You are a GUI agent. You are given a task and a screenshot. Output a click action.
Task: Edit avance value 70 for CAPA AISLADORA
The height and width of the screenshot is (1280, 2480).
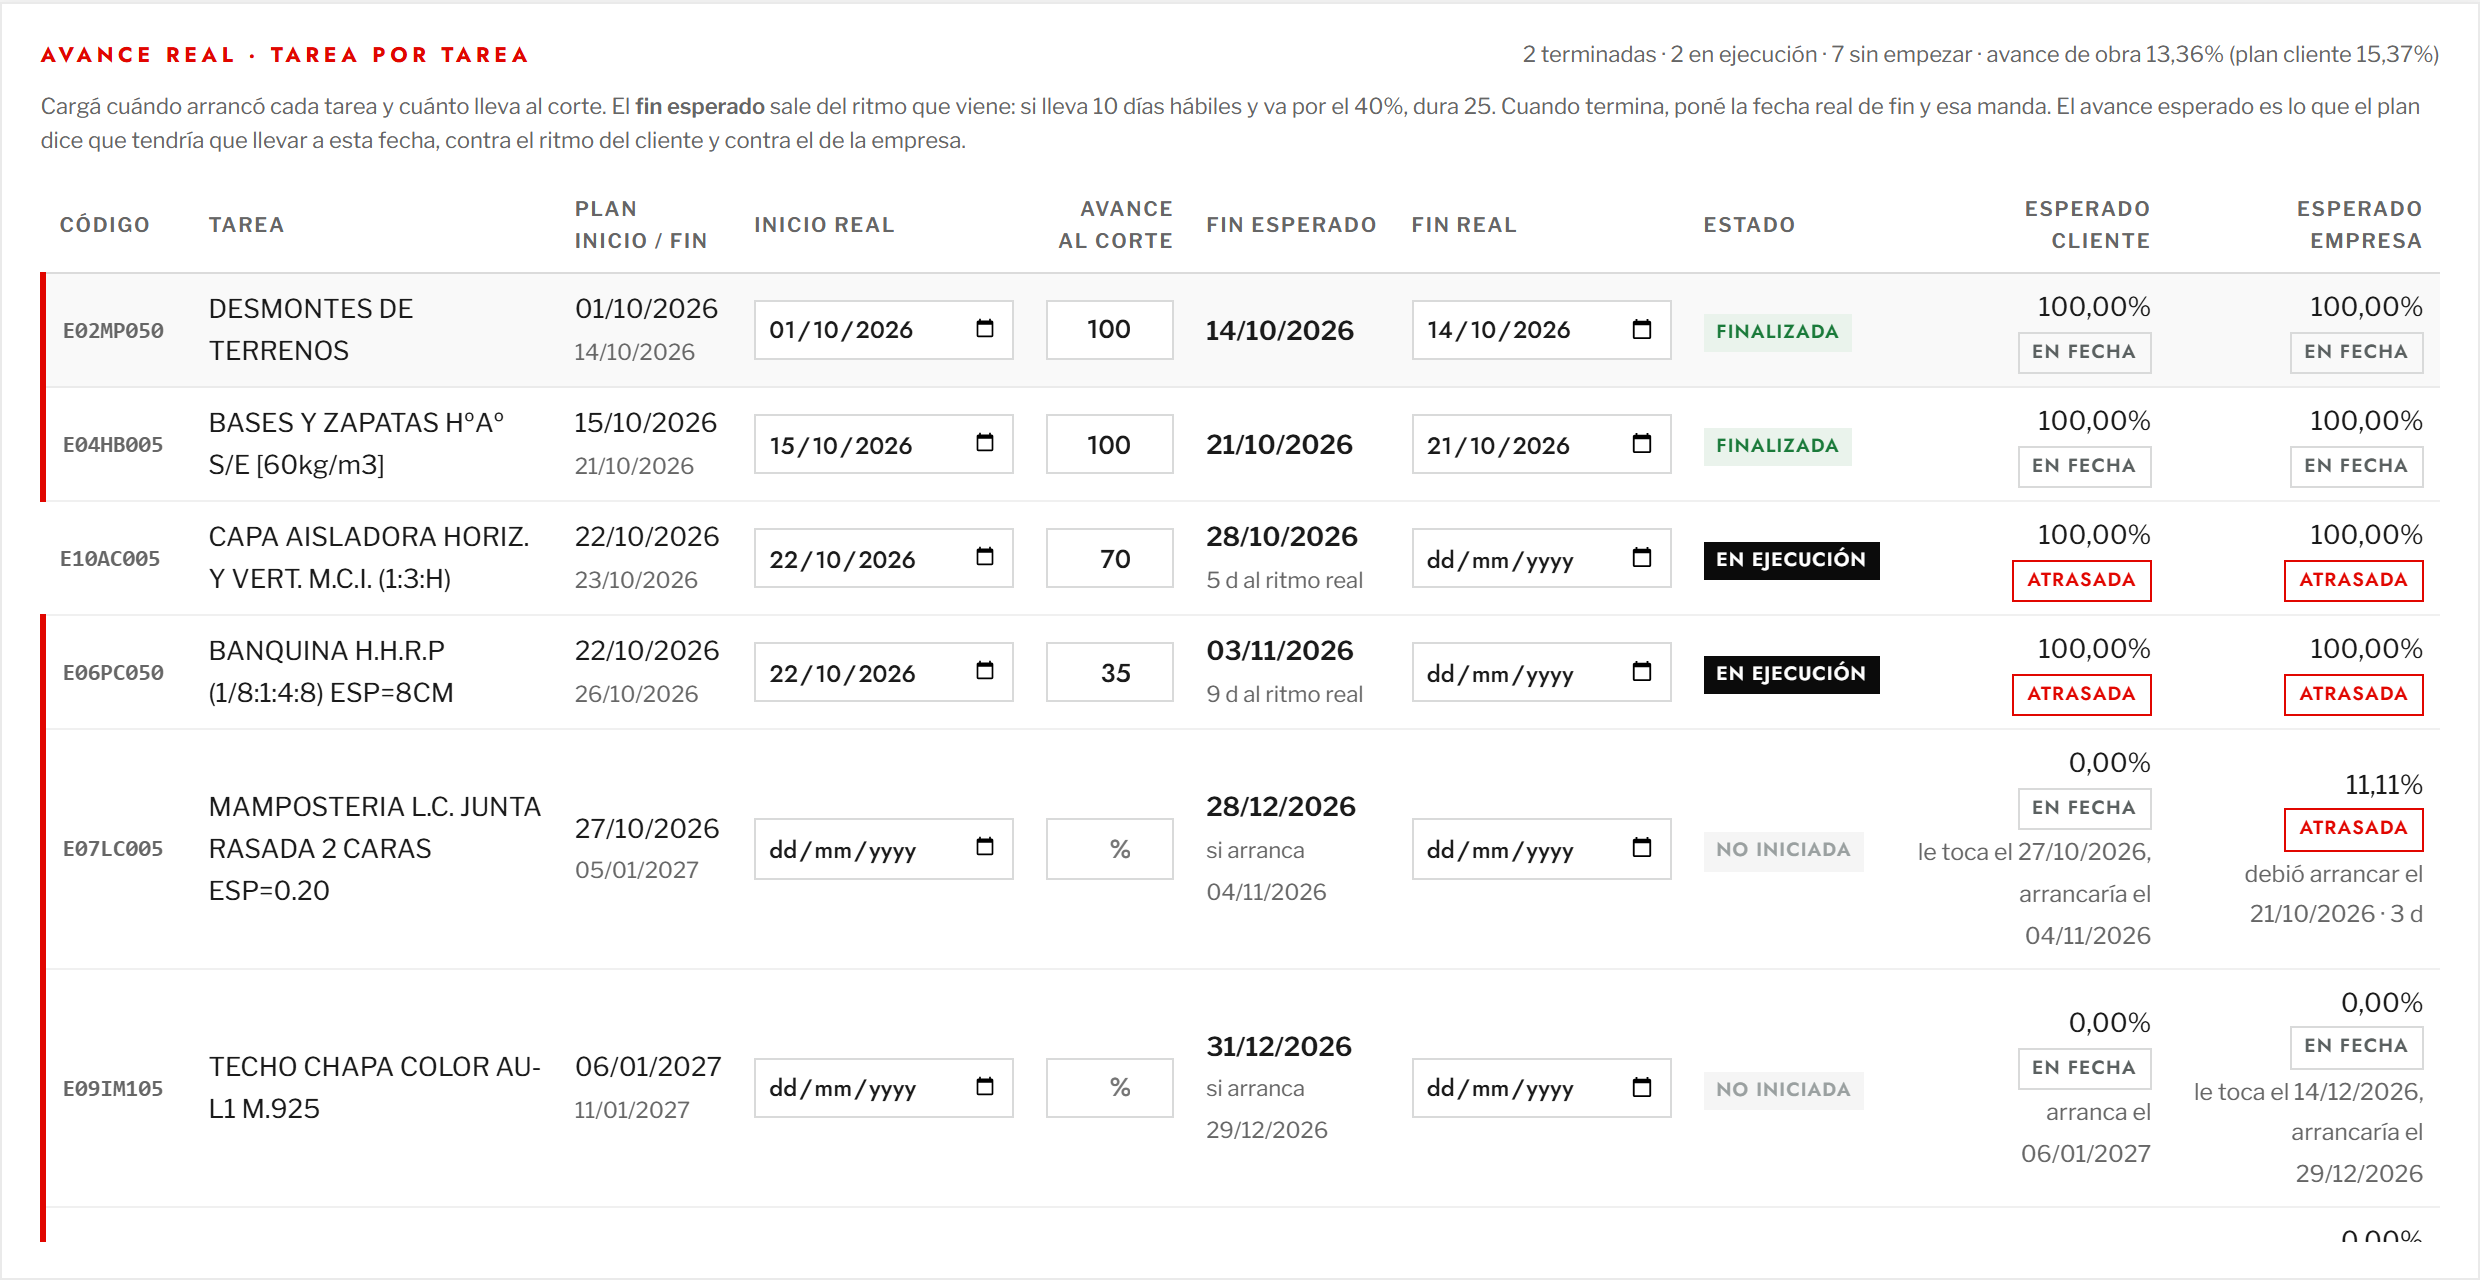pyautogui.click(x=1109, y=558)
